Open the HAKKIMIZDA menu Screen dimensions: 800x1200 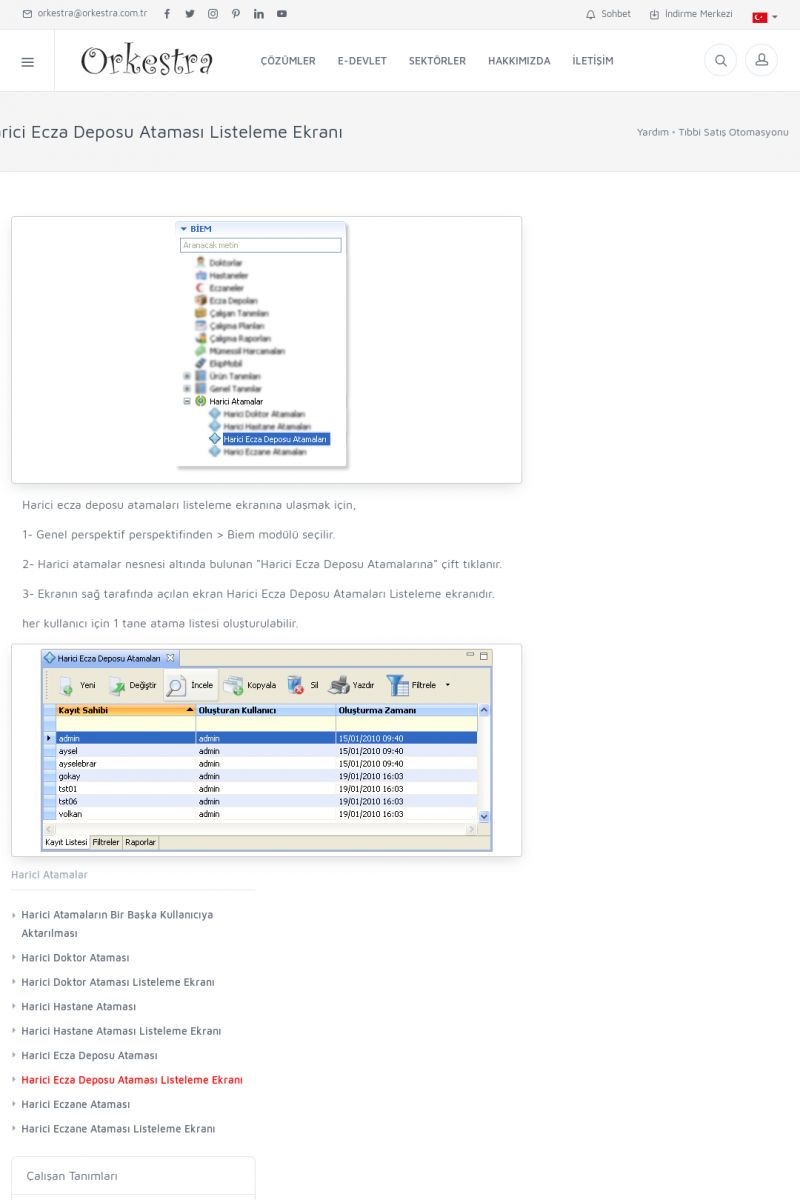[519, 61]
